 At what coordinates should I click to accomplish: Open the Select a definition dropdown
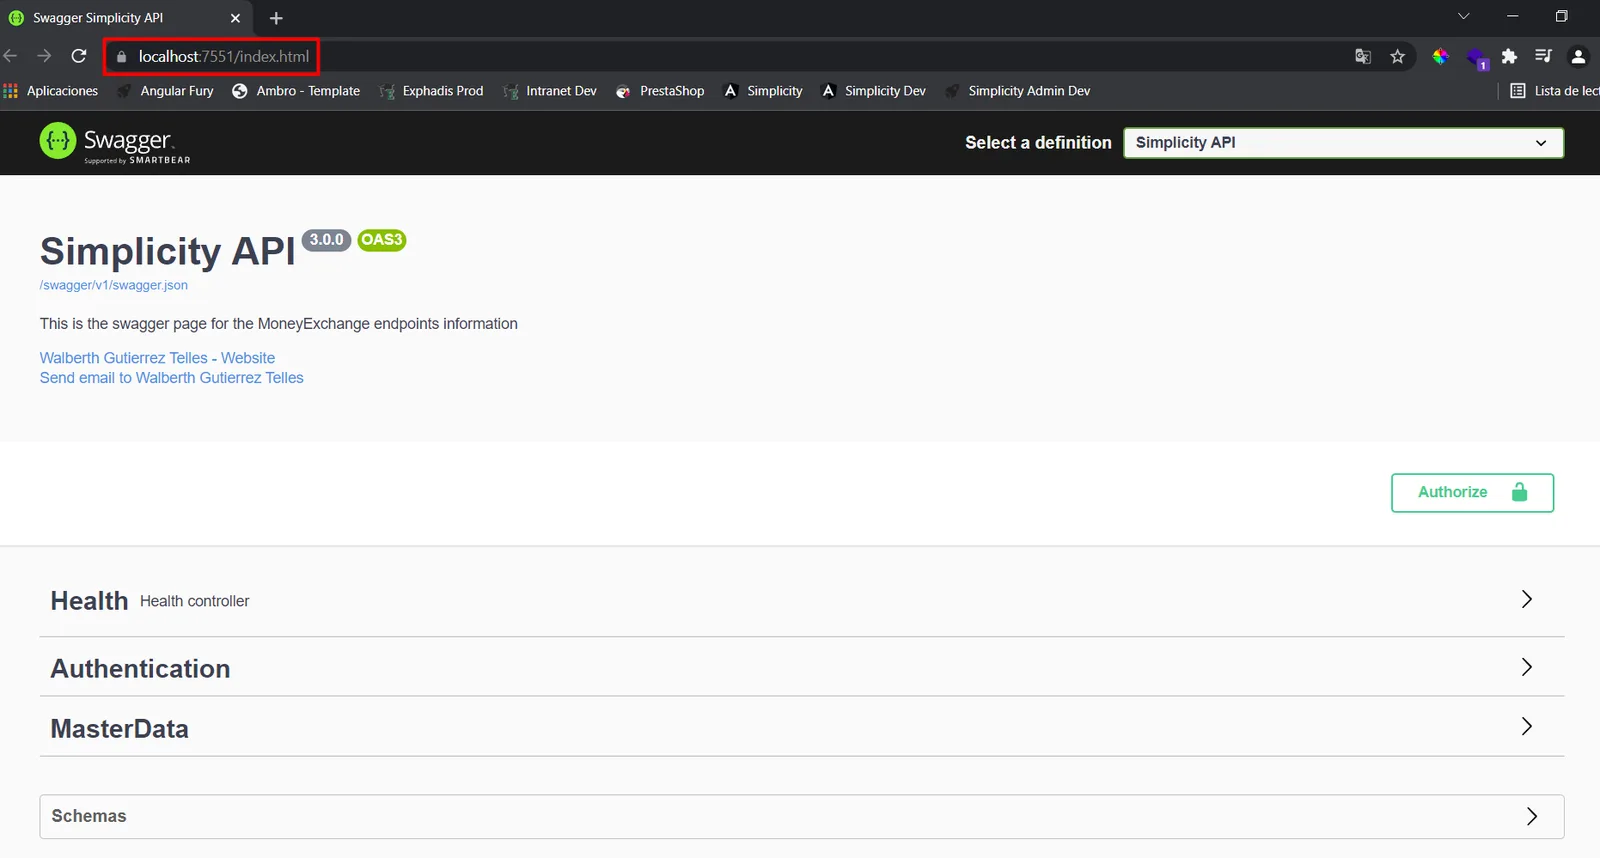(x=1343, y=143)
